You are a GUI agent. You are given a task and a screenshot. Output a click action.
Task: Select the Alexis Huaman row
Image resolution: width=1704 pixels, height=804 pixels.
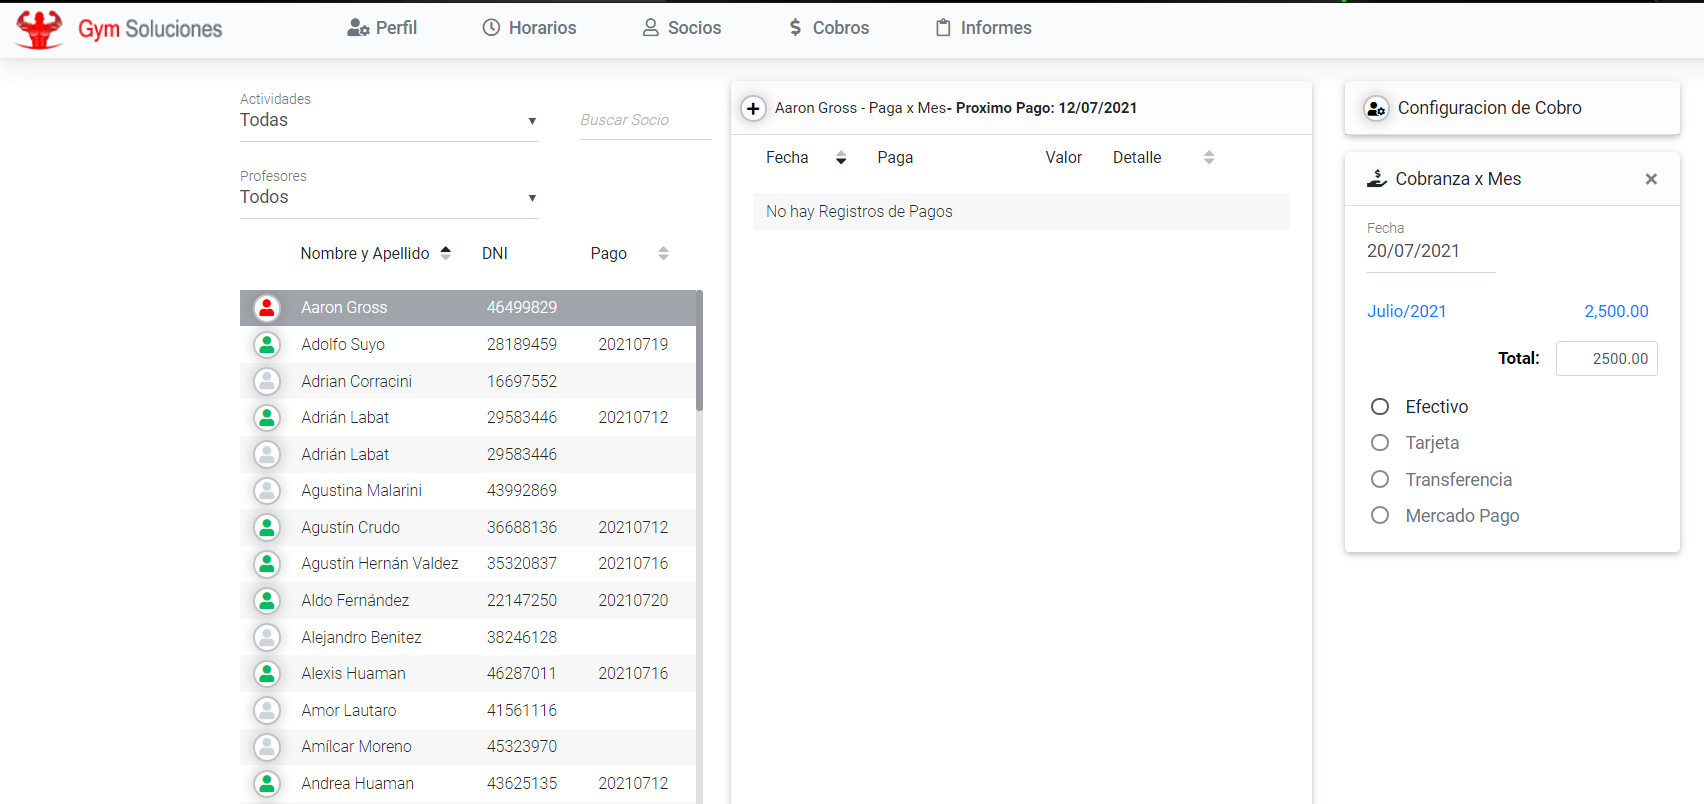(x=468, y=674)
